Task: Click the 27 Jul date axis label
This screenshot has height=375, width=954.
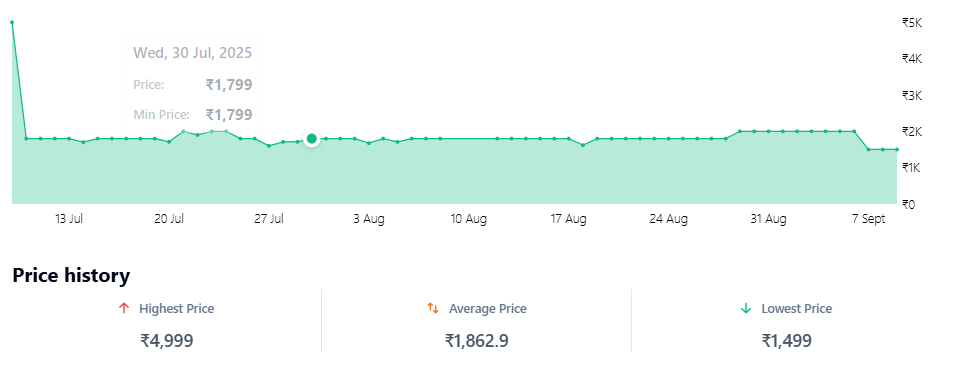Action: click(269, 219)
